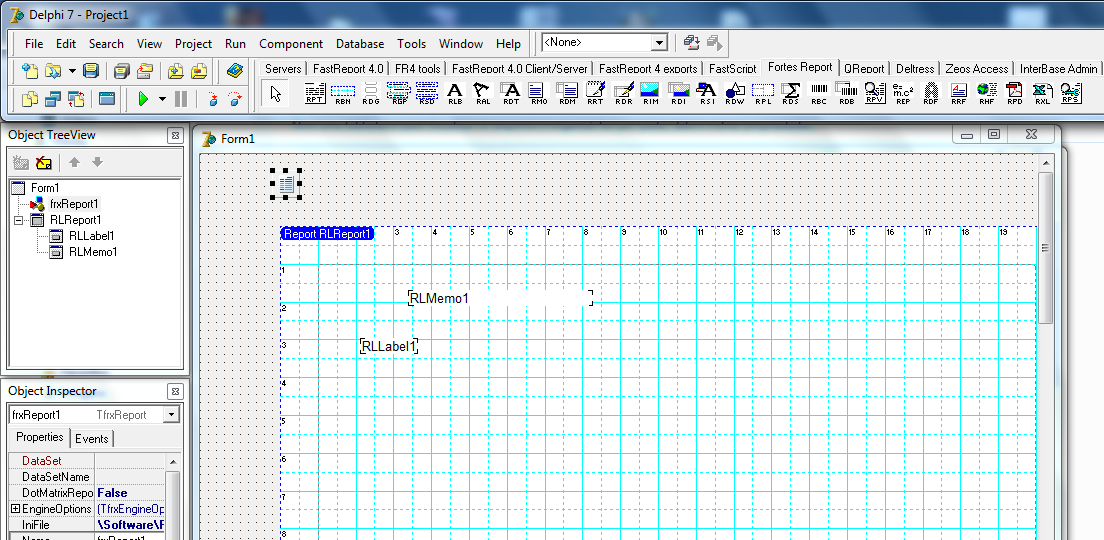Close the Object TreeView panel

pos(175,135)
